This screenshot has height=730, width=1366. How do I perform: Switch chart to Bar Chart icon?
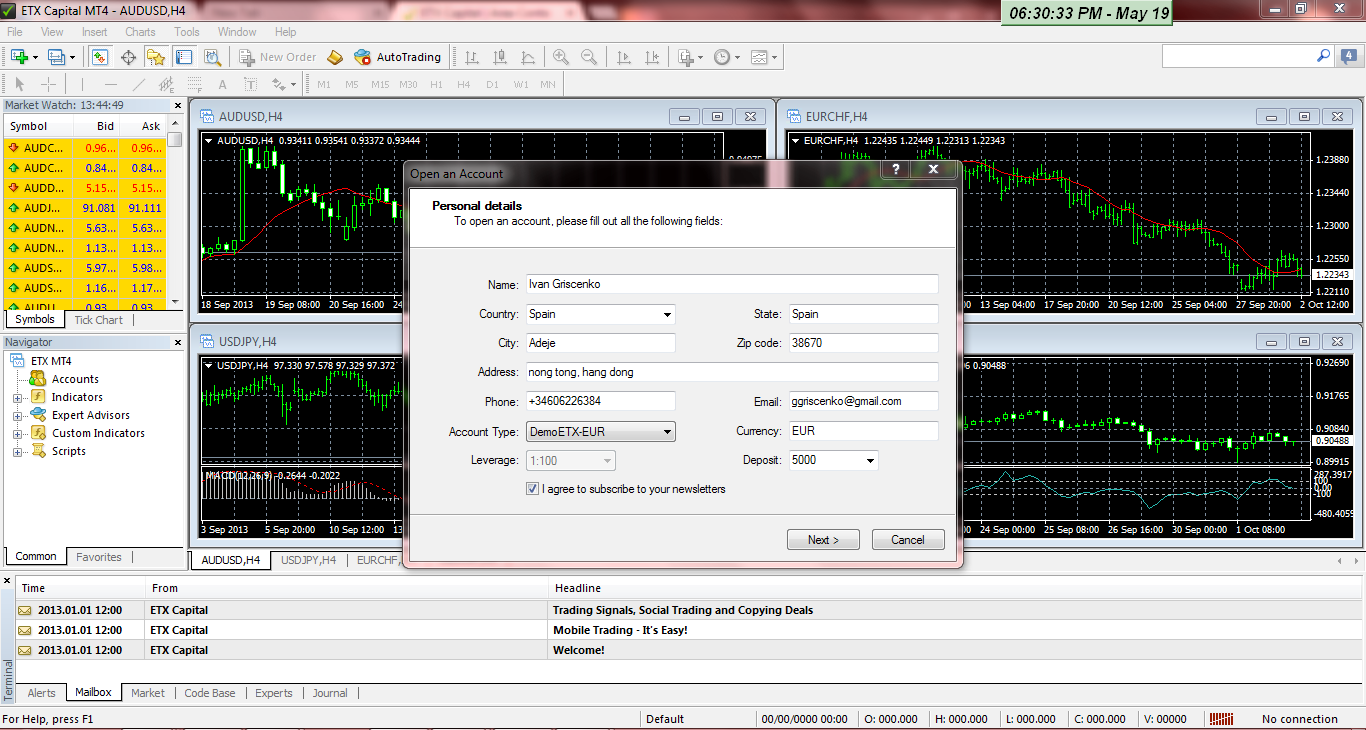click(x=470, y=57)
